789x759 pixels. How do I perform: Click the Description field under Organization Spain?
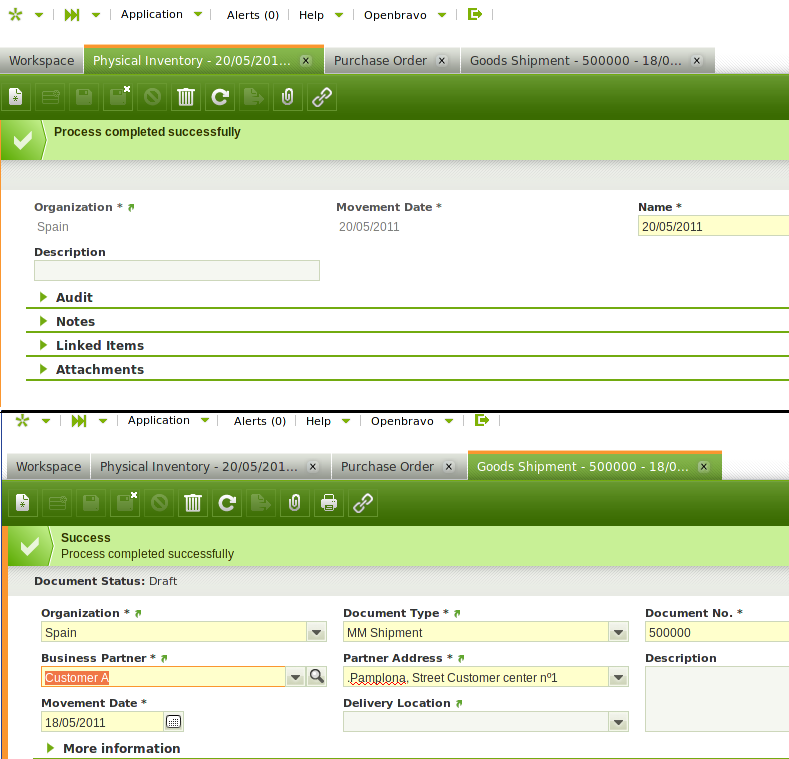(177, 270)
